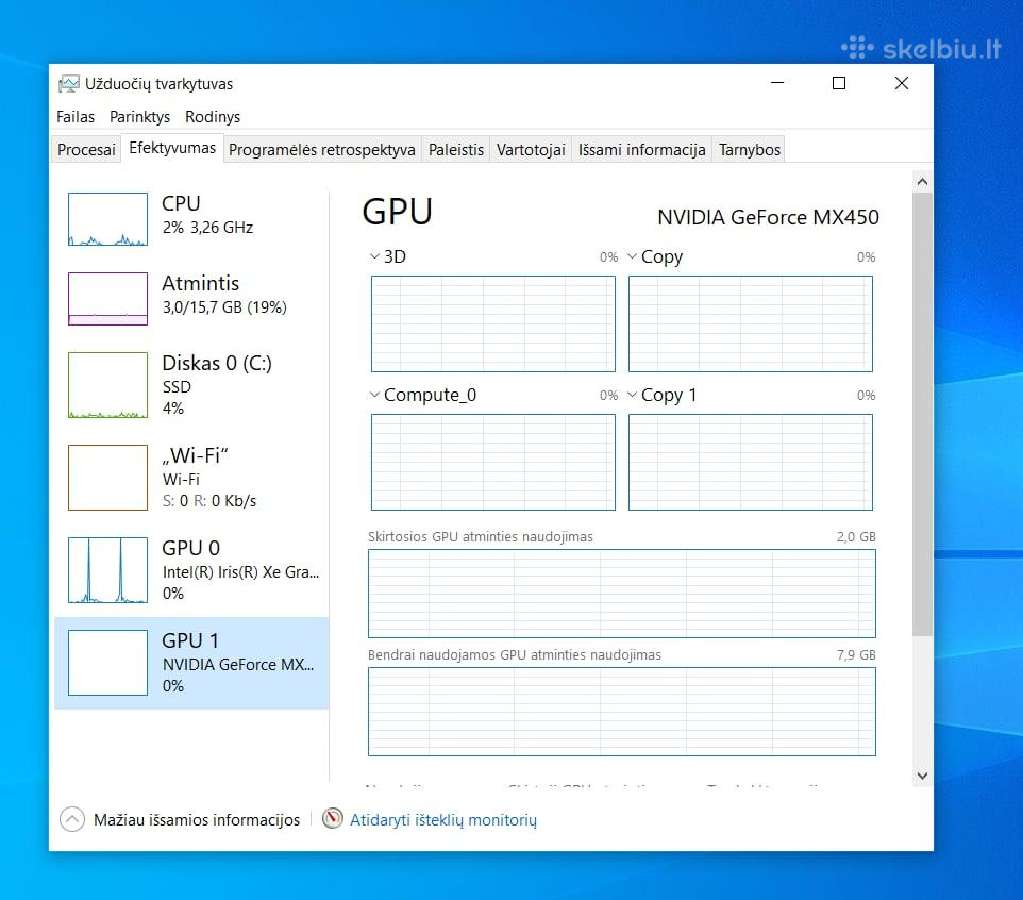1023x900 pixels.
Task: Minimize the Task Manager window
Action: click(777, 83)
